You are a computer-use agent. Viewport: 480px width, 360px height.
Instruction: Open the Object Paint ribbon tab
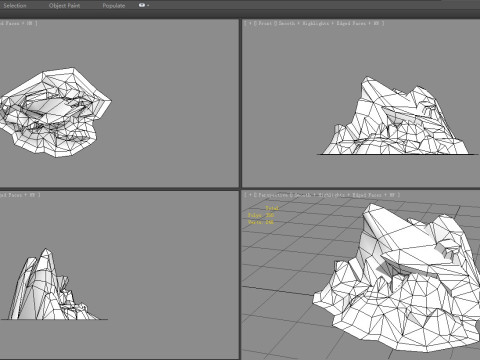tap(64, 6)
